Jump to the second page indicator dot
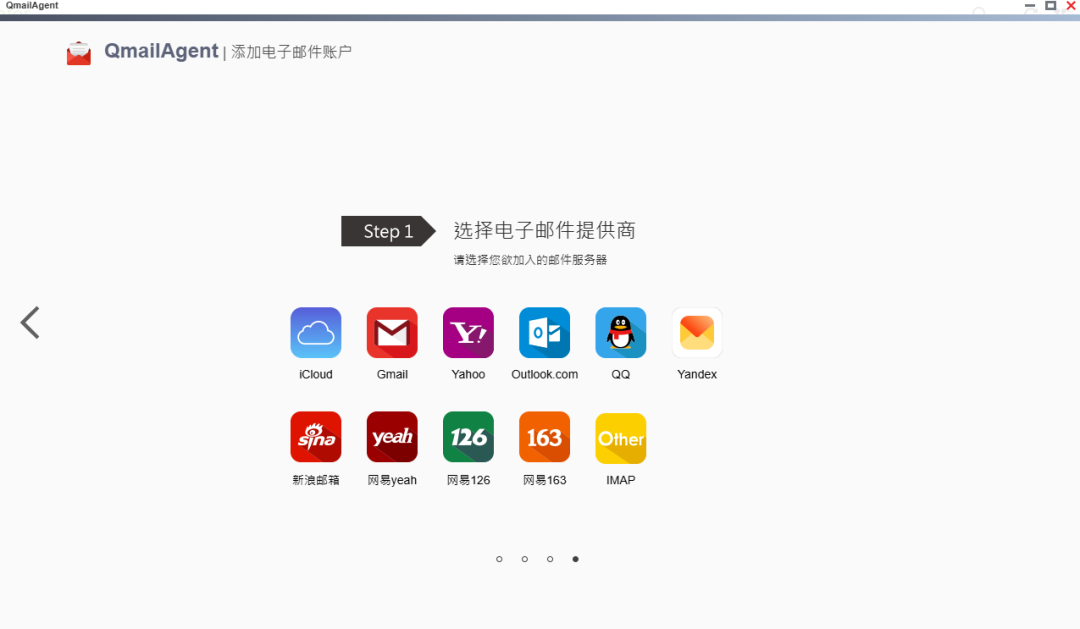This screenshot has height=629, width=1080. [525, 559]
